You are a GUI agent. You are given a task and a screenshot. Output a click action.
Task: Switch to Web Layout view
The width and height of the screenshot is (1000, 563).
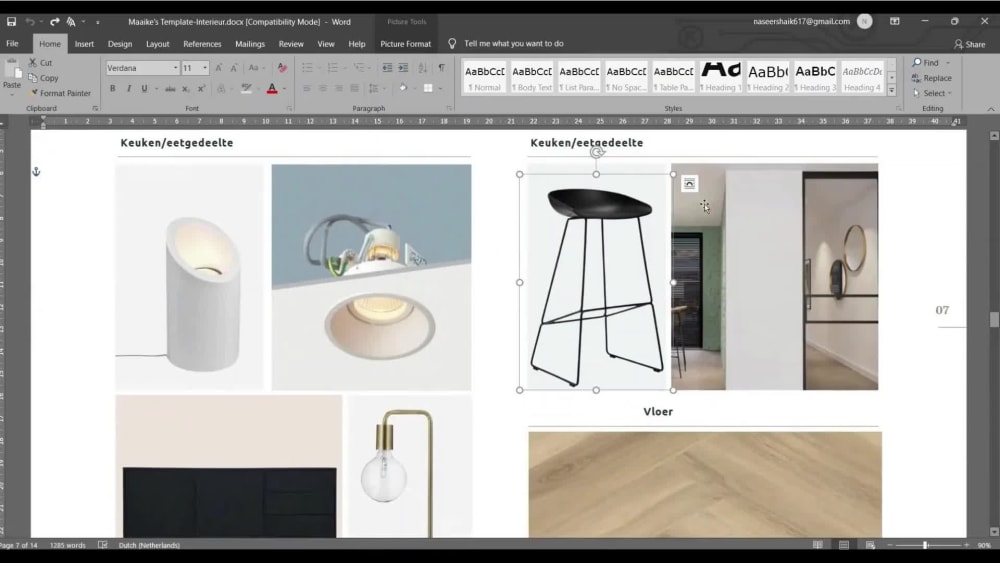(x=870, y=545)
